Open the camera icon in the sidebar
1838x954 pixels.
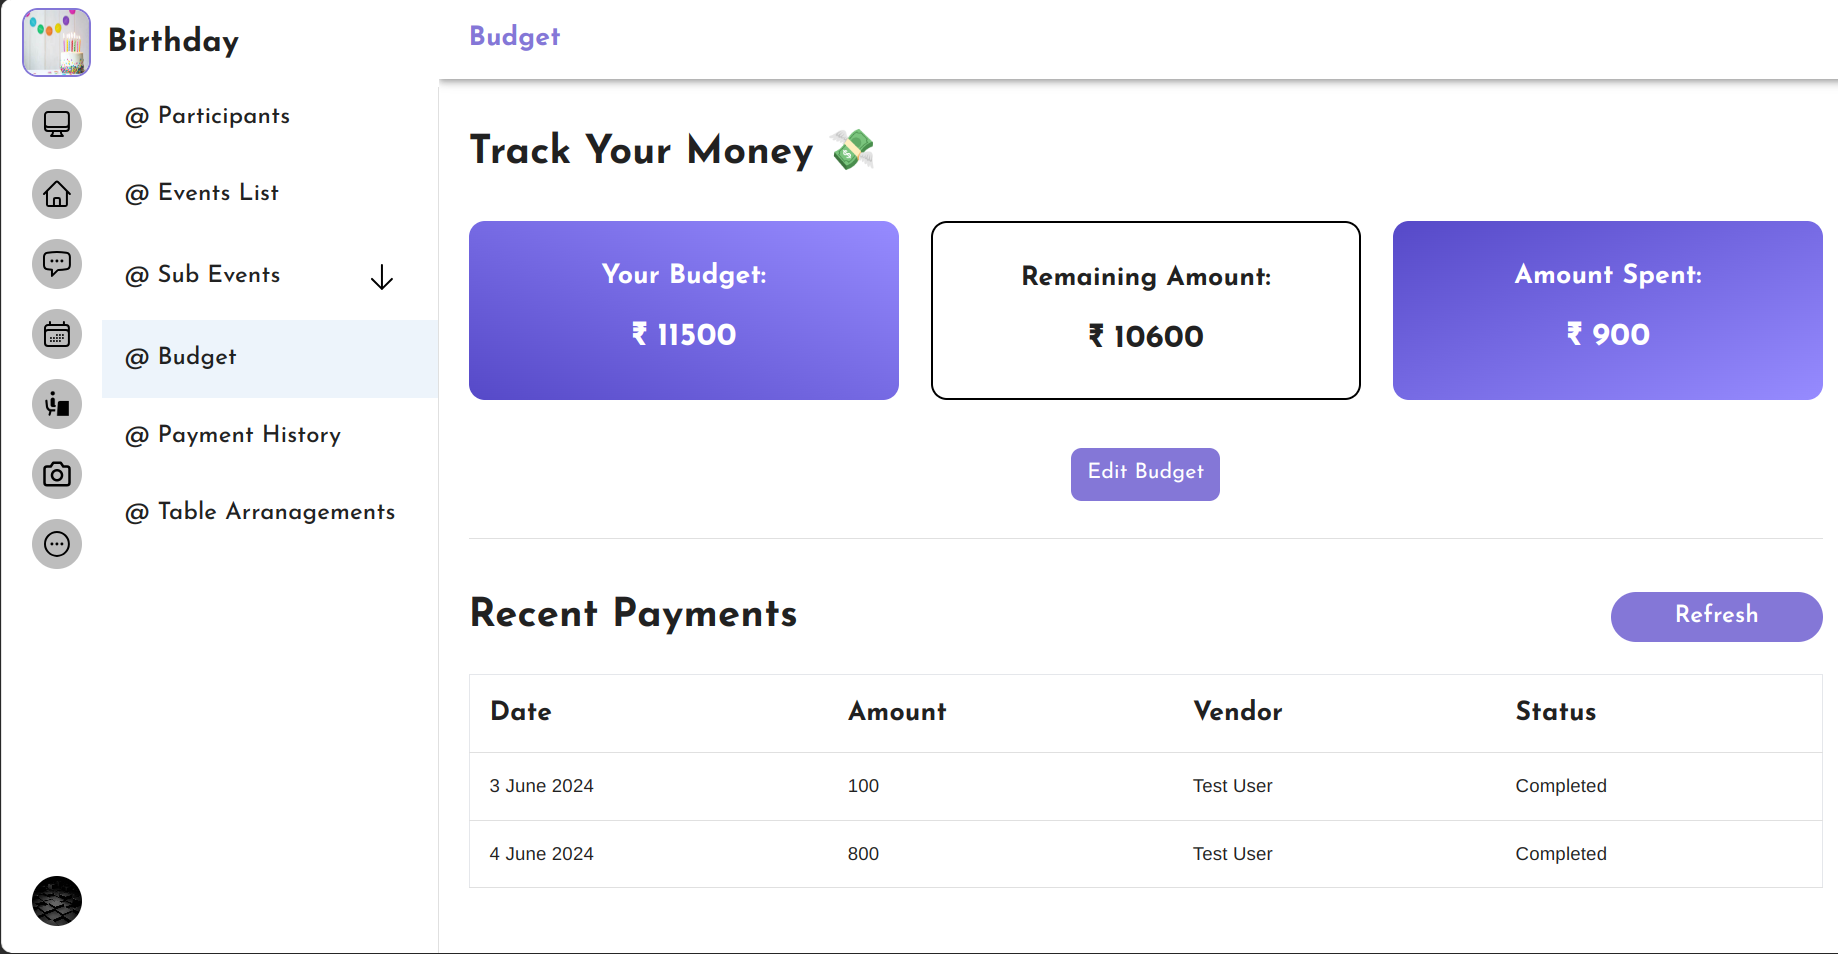[x=57, y=474]
